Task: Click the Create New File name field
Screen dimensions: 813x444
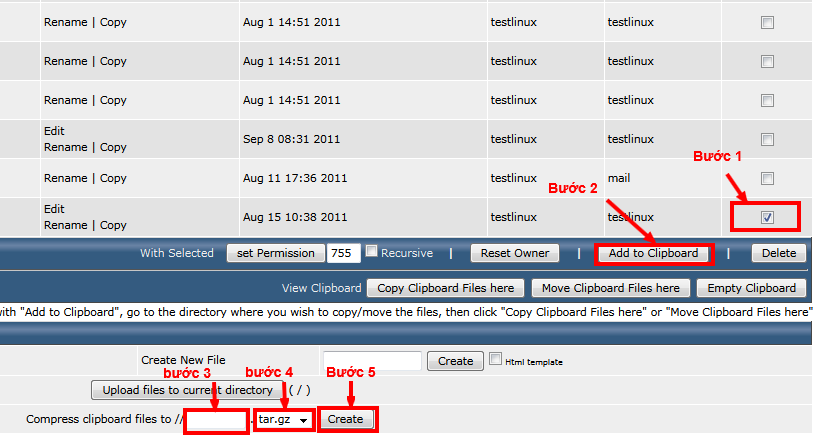Action: [371, 361]
